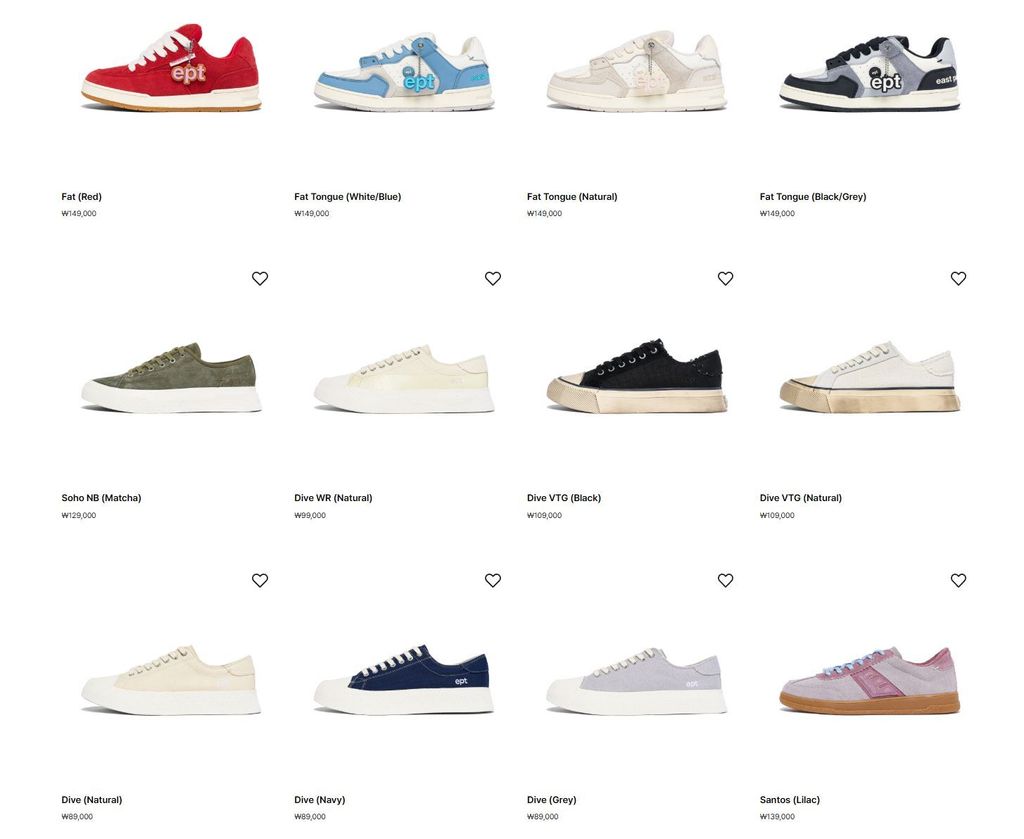This screenshot has width=1024, height=839.
Task: Open Fat Tongue (Black/Grey) title link
Action: [813, 197]
